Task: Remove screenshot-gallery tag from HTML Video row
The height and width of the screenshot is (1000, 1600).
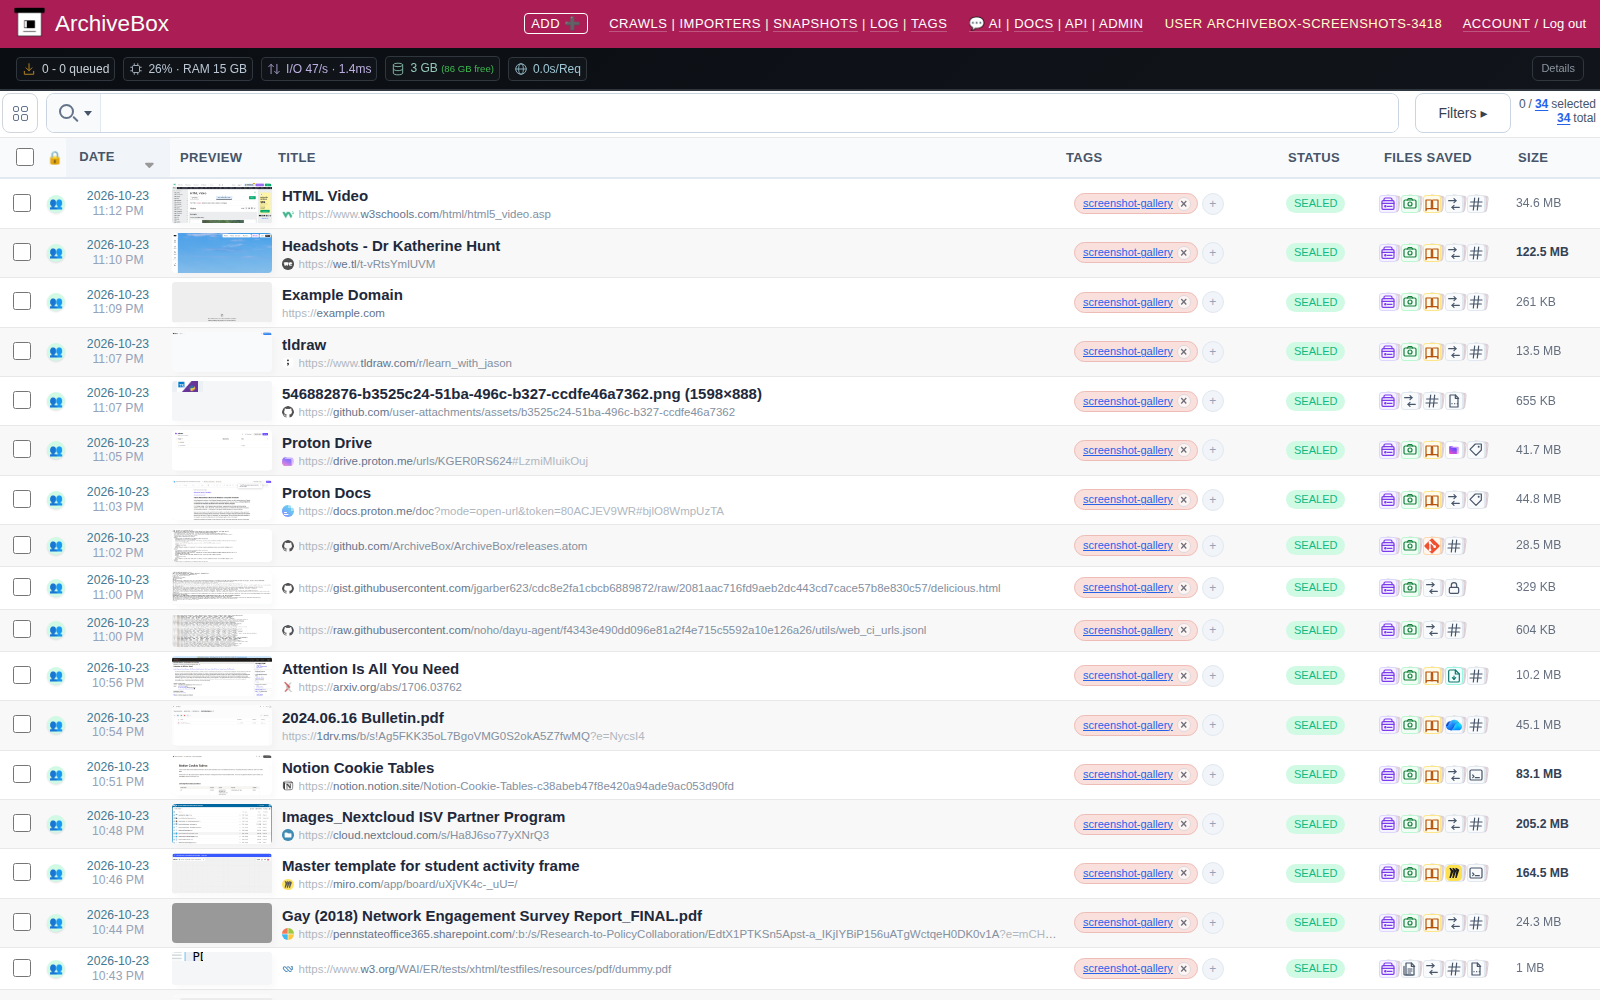Action: (1184, 204)
